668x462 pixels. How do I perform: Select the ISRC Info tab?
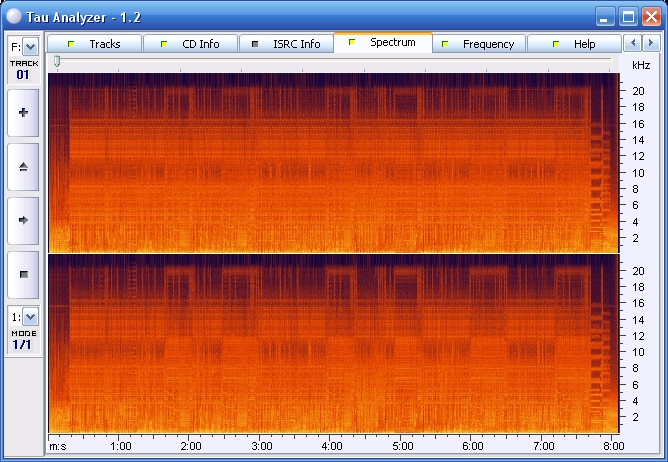[x=286, y=44]
